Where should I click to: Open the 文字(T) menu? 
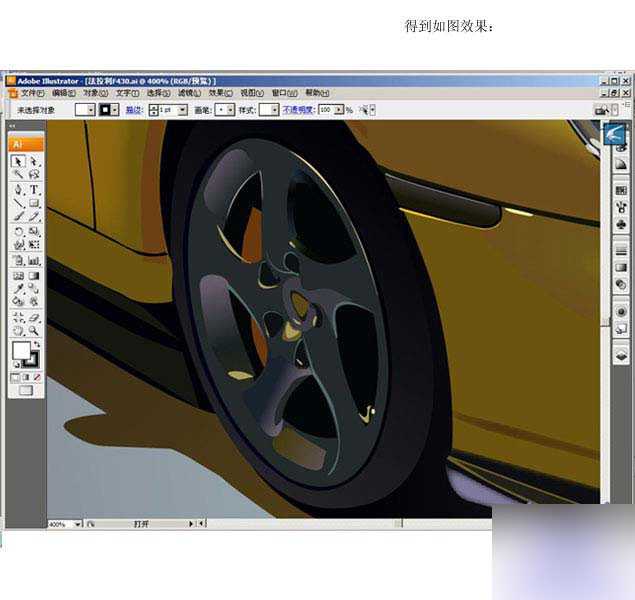point(127,94)
